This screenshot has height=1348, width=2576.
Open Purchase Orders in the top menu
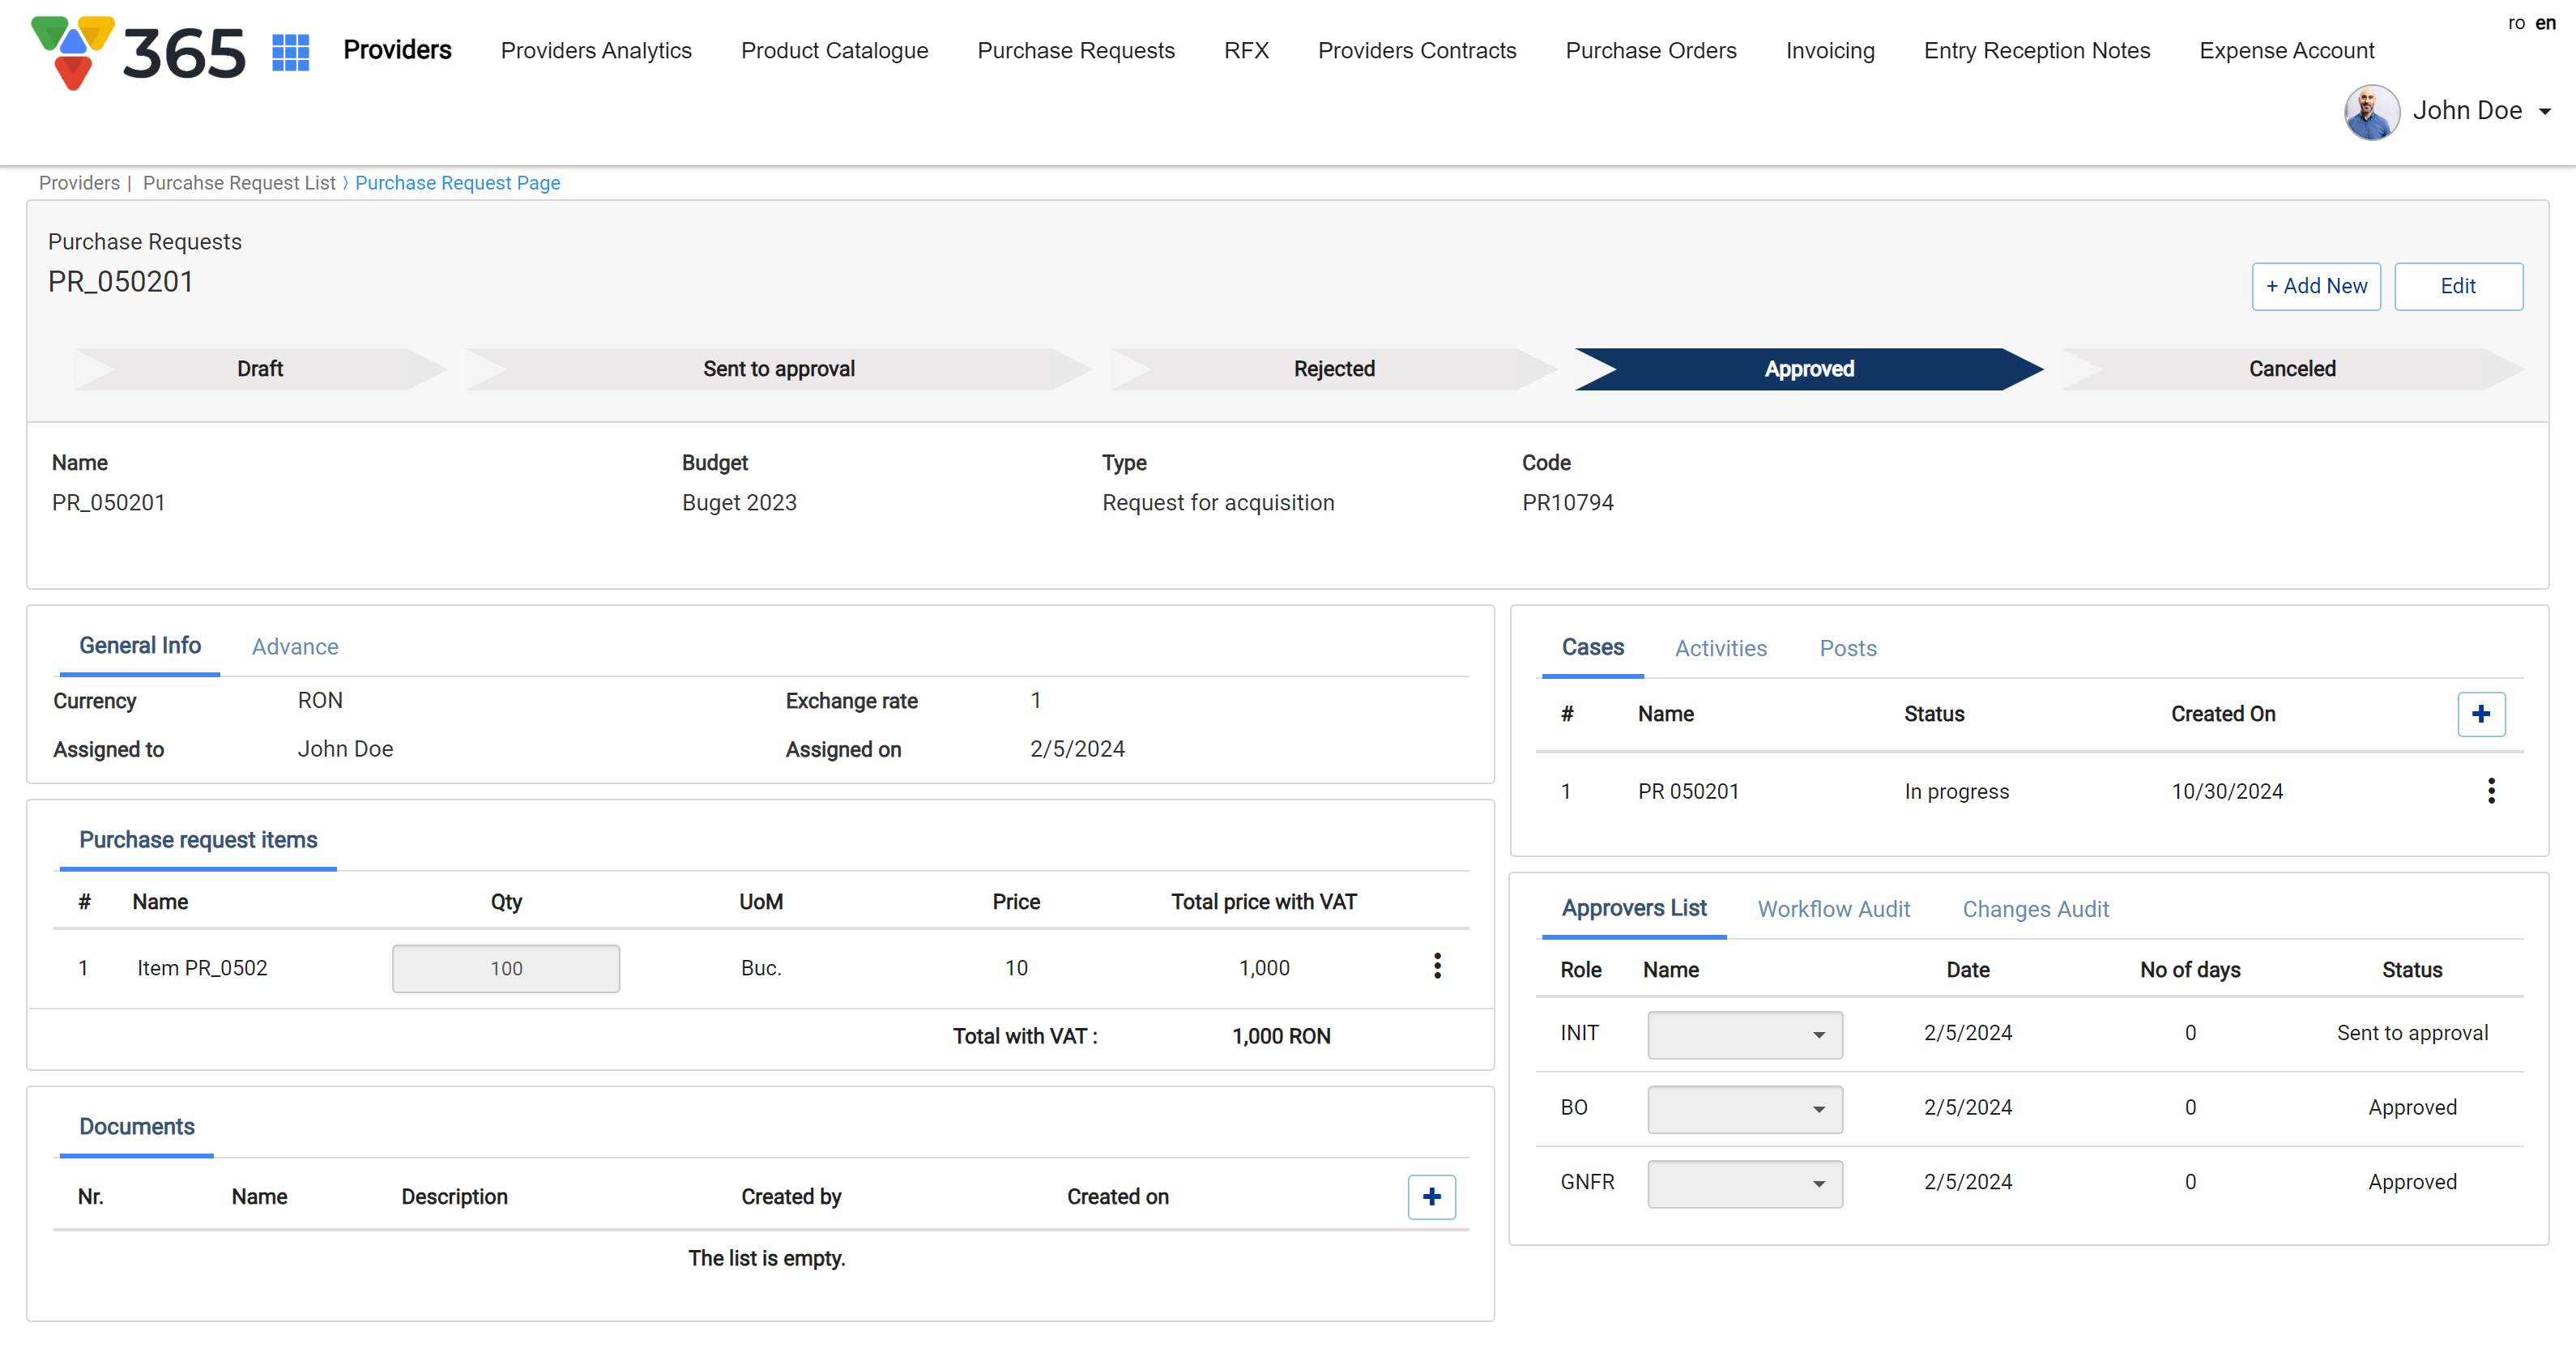(x=1650, y=51)
